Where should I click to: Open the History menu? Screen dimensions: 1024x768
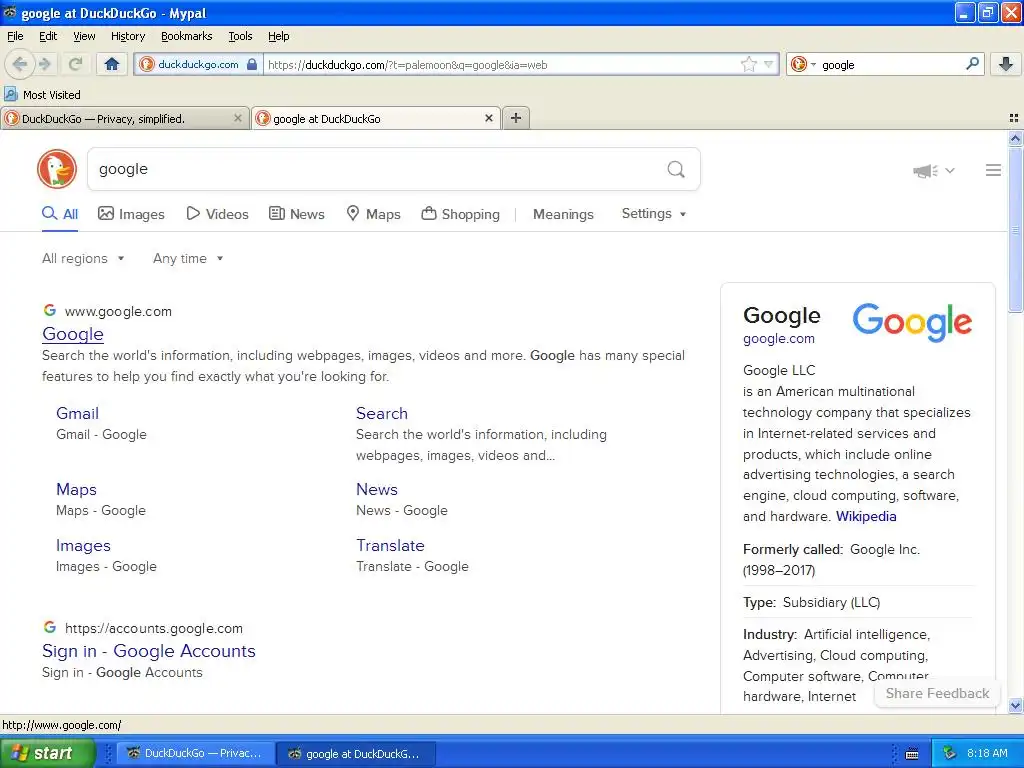point(127,36)
